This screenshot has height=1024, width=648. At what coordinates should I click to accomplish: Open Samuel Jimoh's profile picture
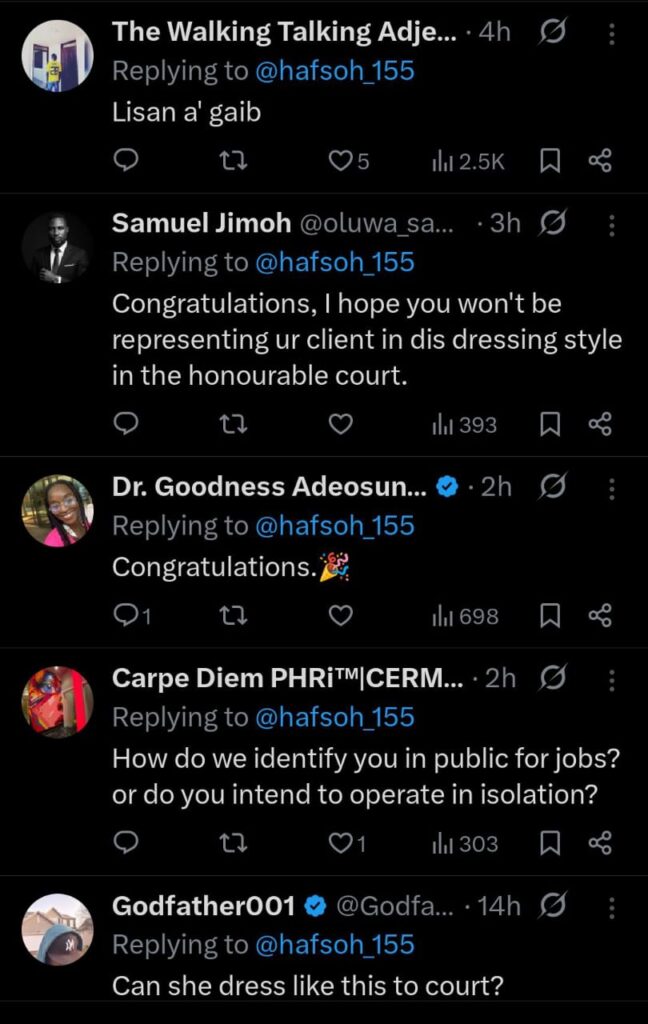click(57, 248)
